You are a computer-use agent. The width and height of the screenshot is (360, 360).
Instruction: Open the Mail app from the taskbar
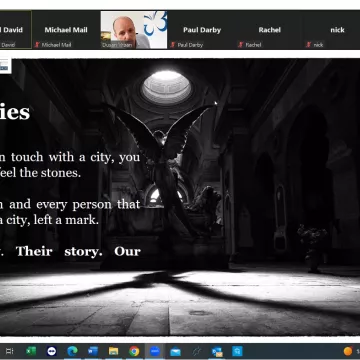pos(175,351)
